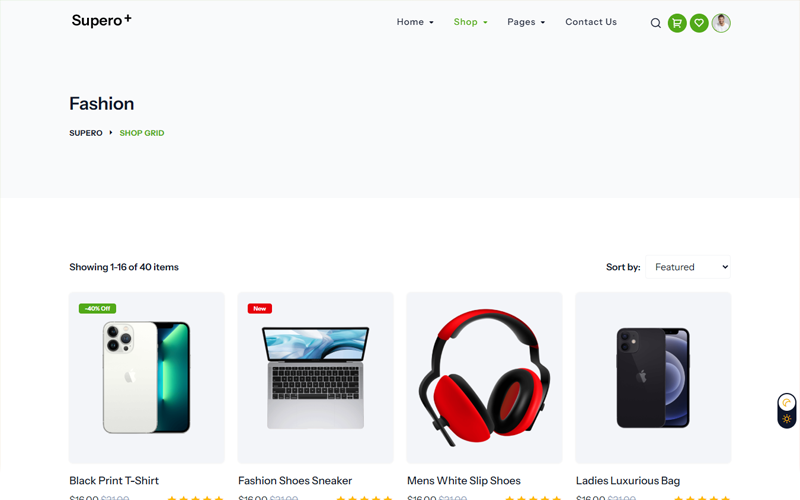800x500 pixels.
Task: Open Ladies Luxurious Bag product title
Action: coord(628,481)
